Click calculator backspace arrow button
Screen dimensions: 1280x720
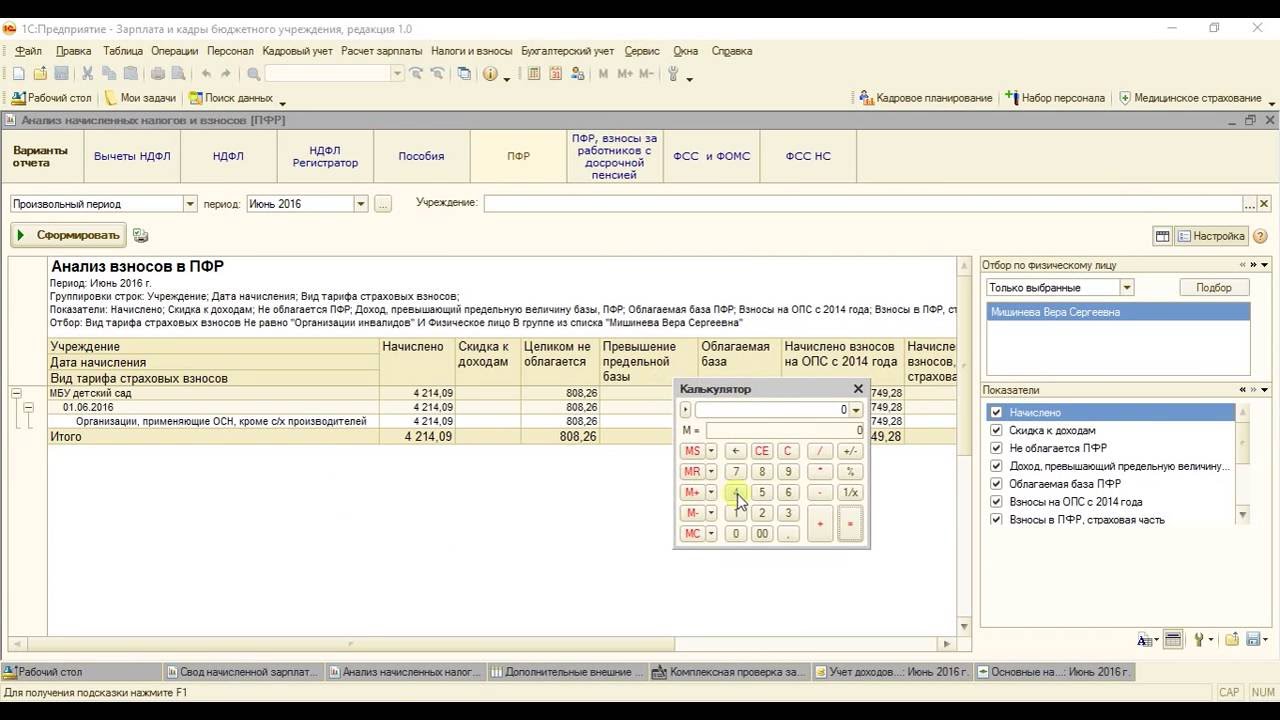click(736, 451)
